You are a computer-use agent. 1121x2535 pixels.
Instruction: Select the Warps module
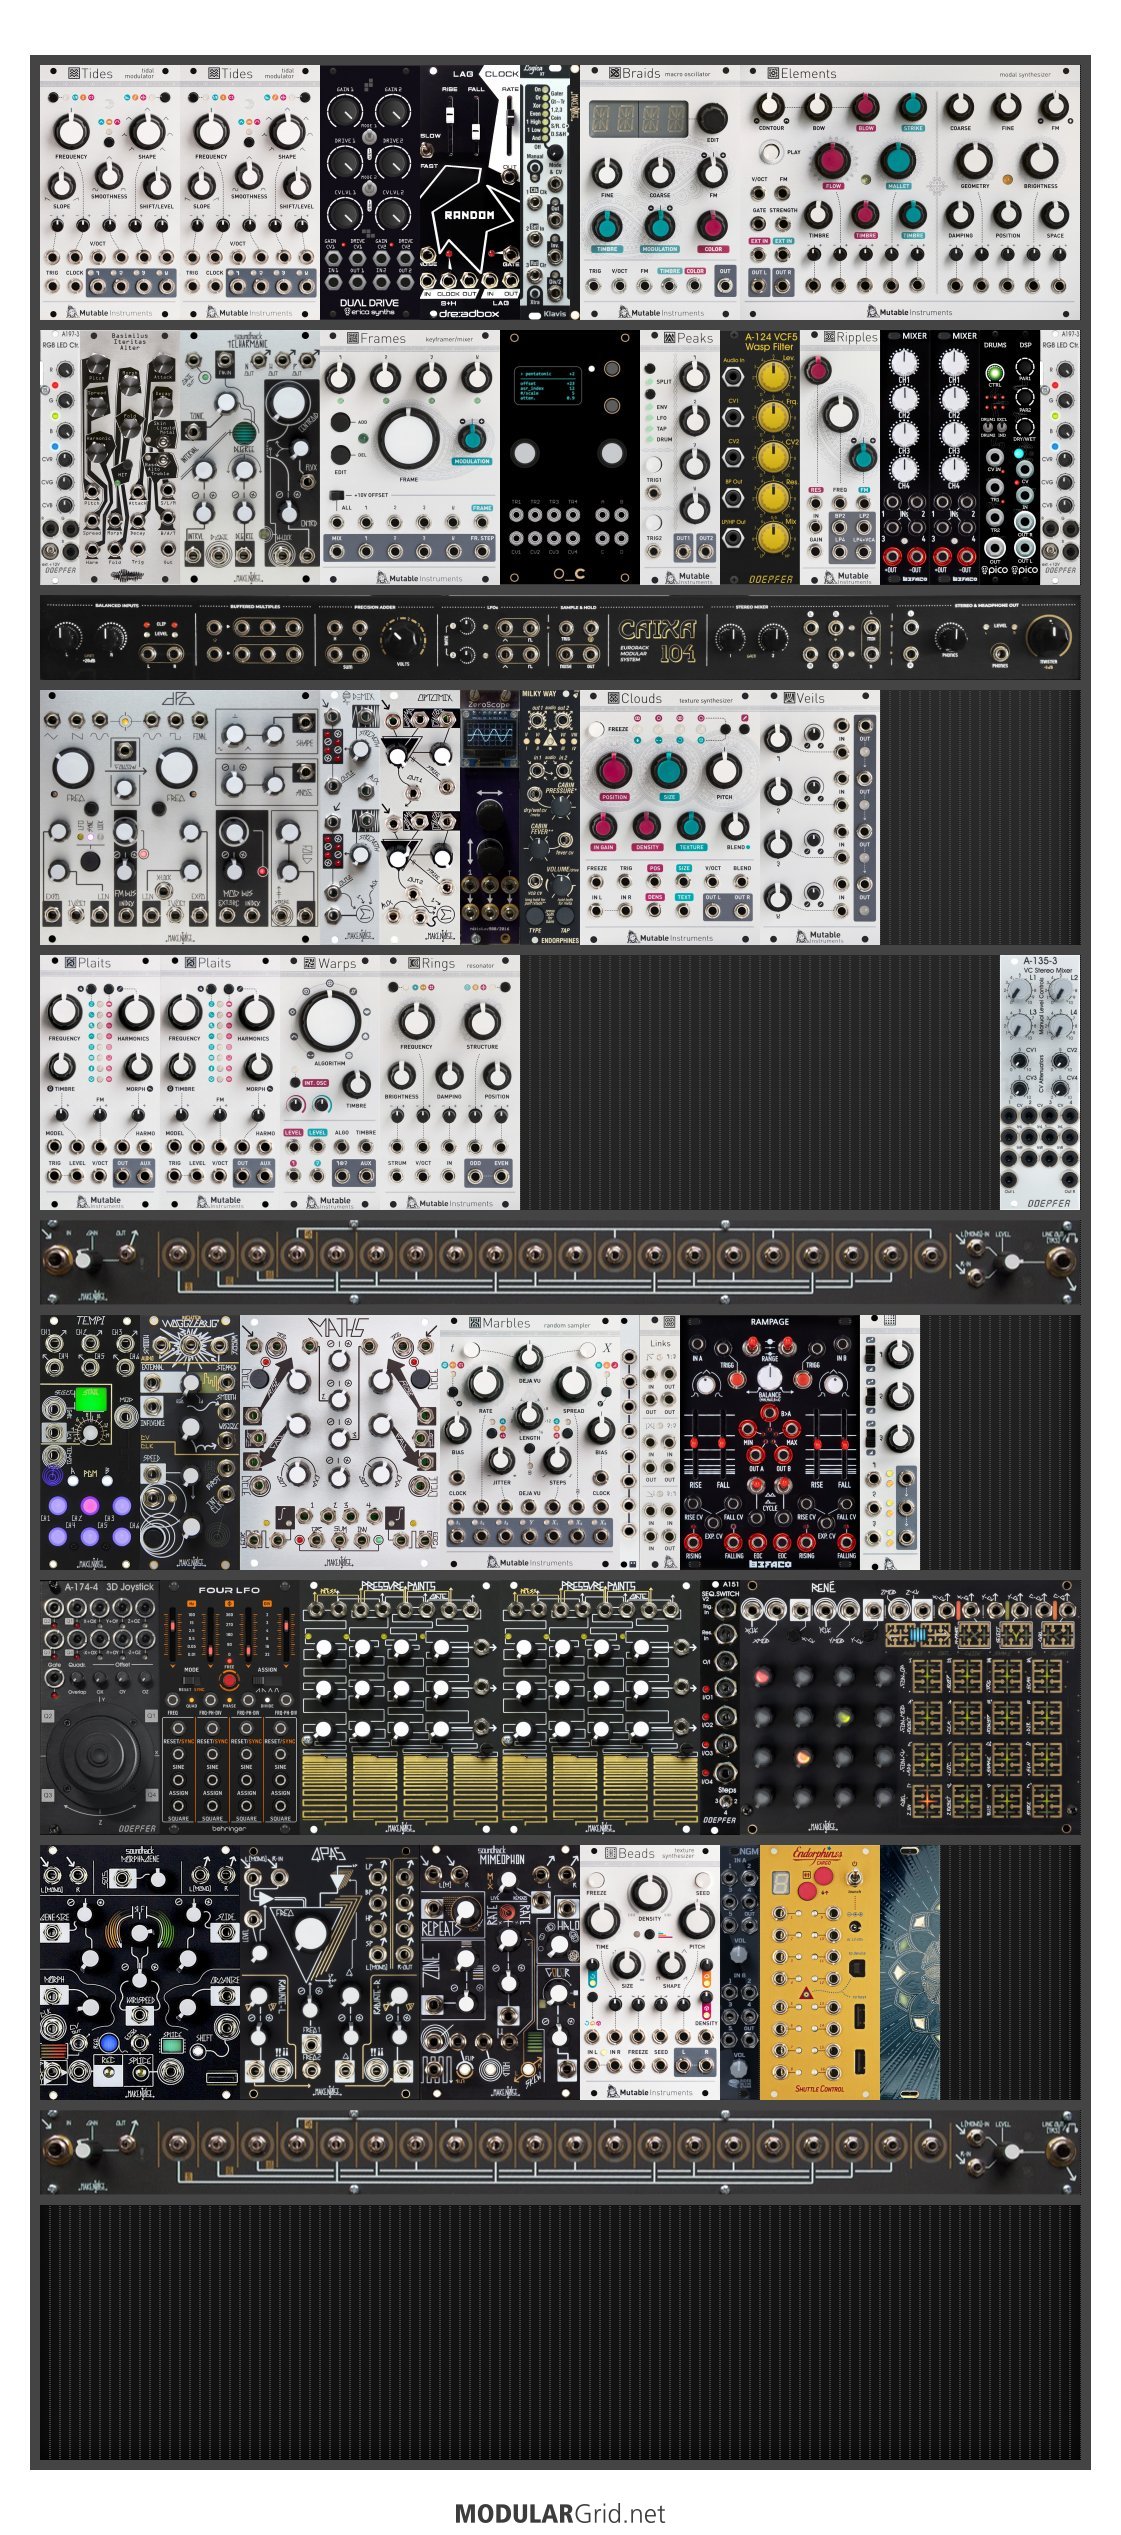coord(330,1082)
